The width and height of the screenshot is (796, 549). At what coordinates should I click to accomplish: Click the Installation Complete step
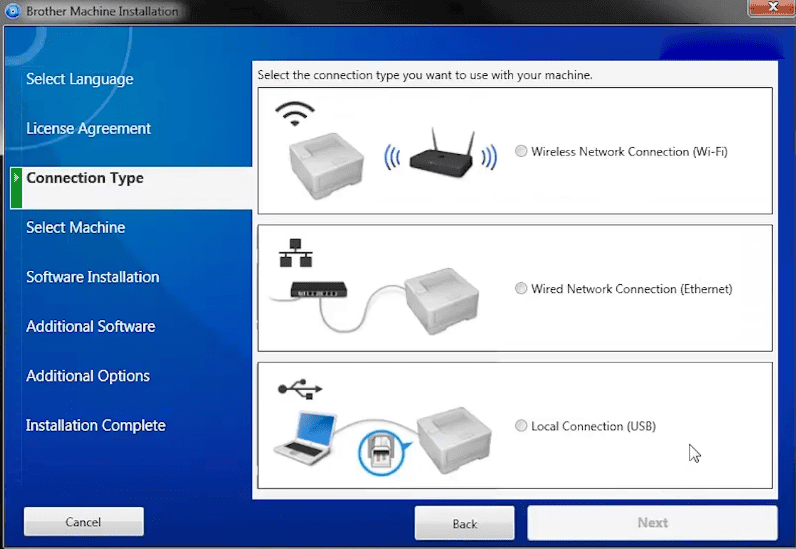95,425
